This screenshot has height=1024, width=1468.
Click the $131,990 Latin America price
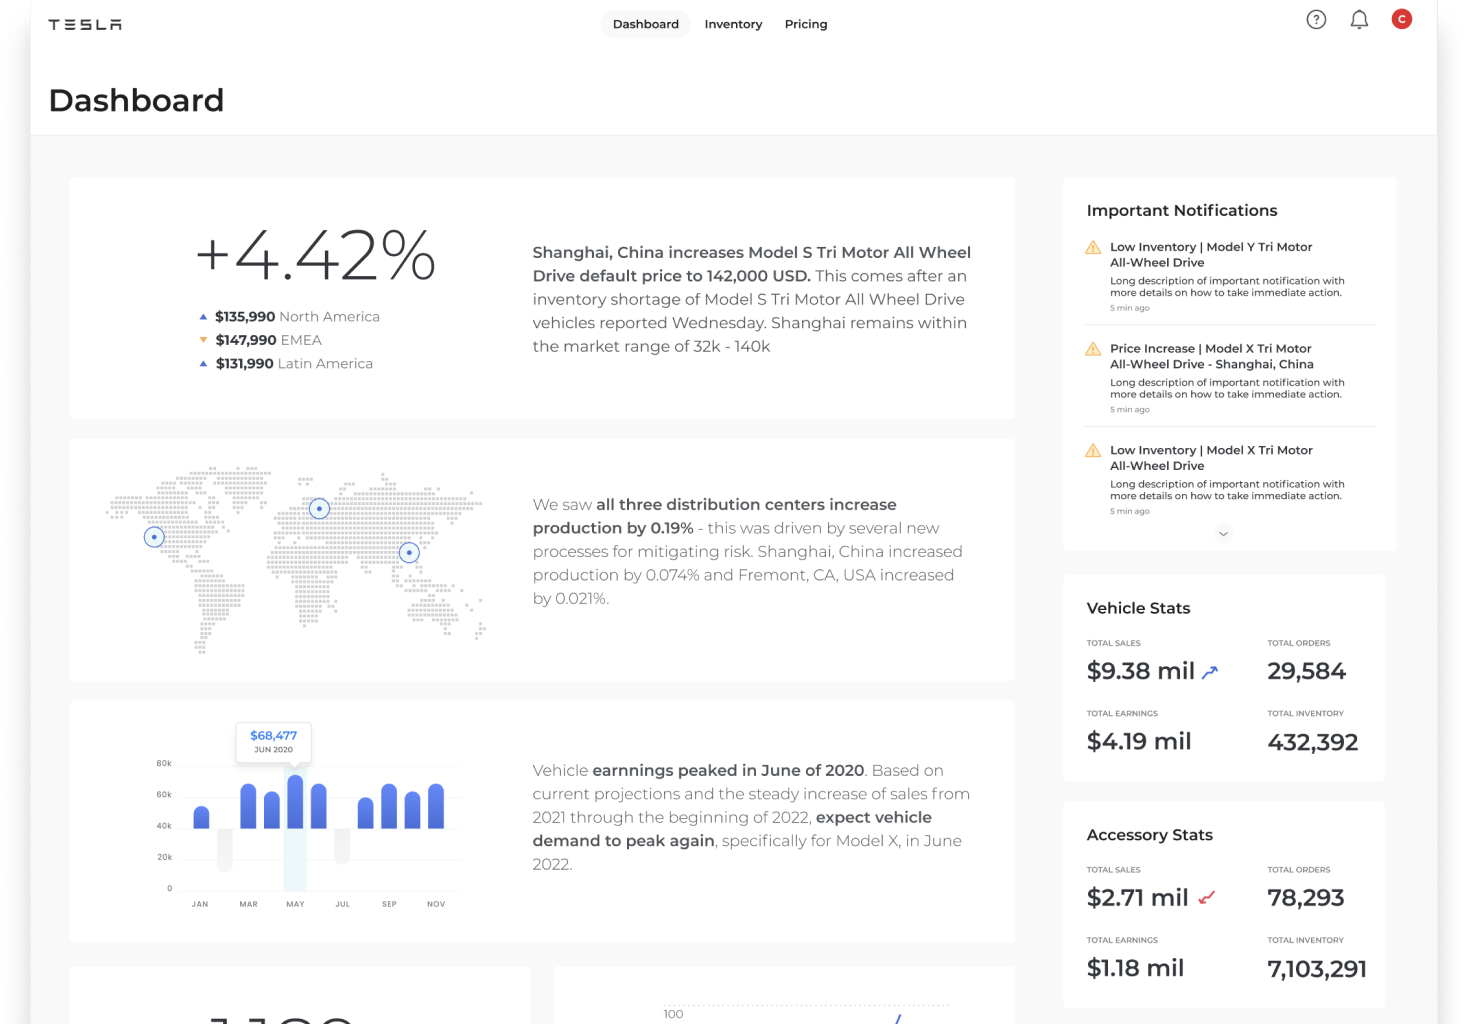(245, 364)
